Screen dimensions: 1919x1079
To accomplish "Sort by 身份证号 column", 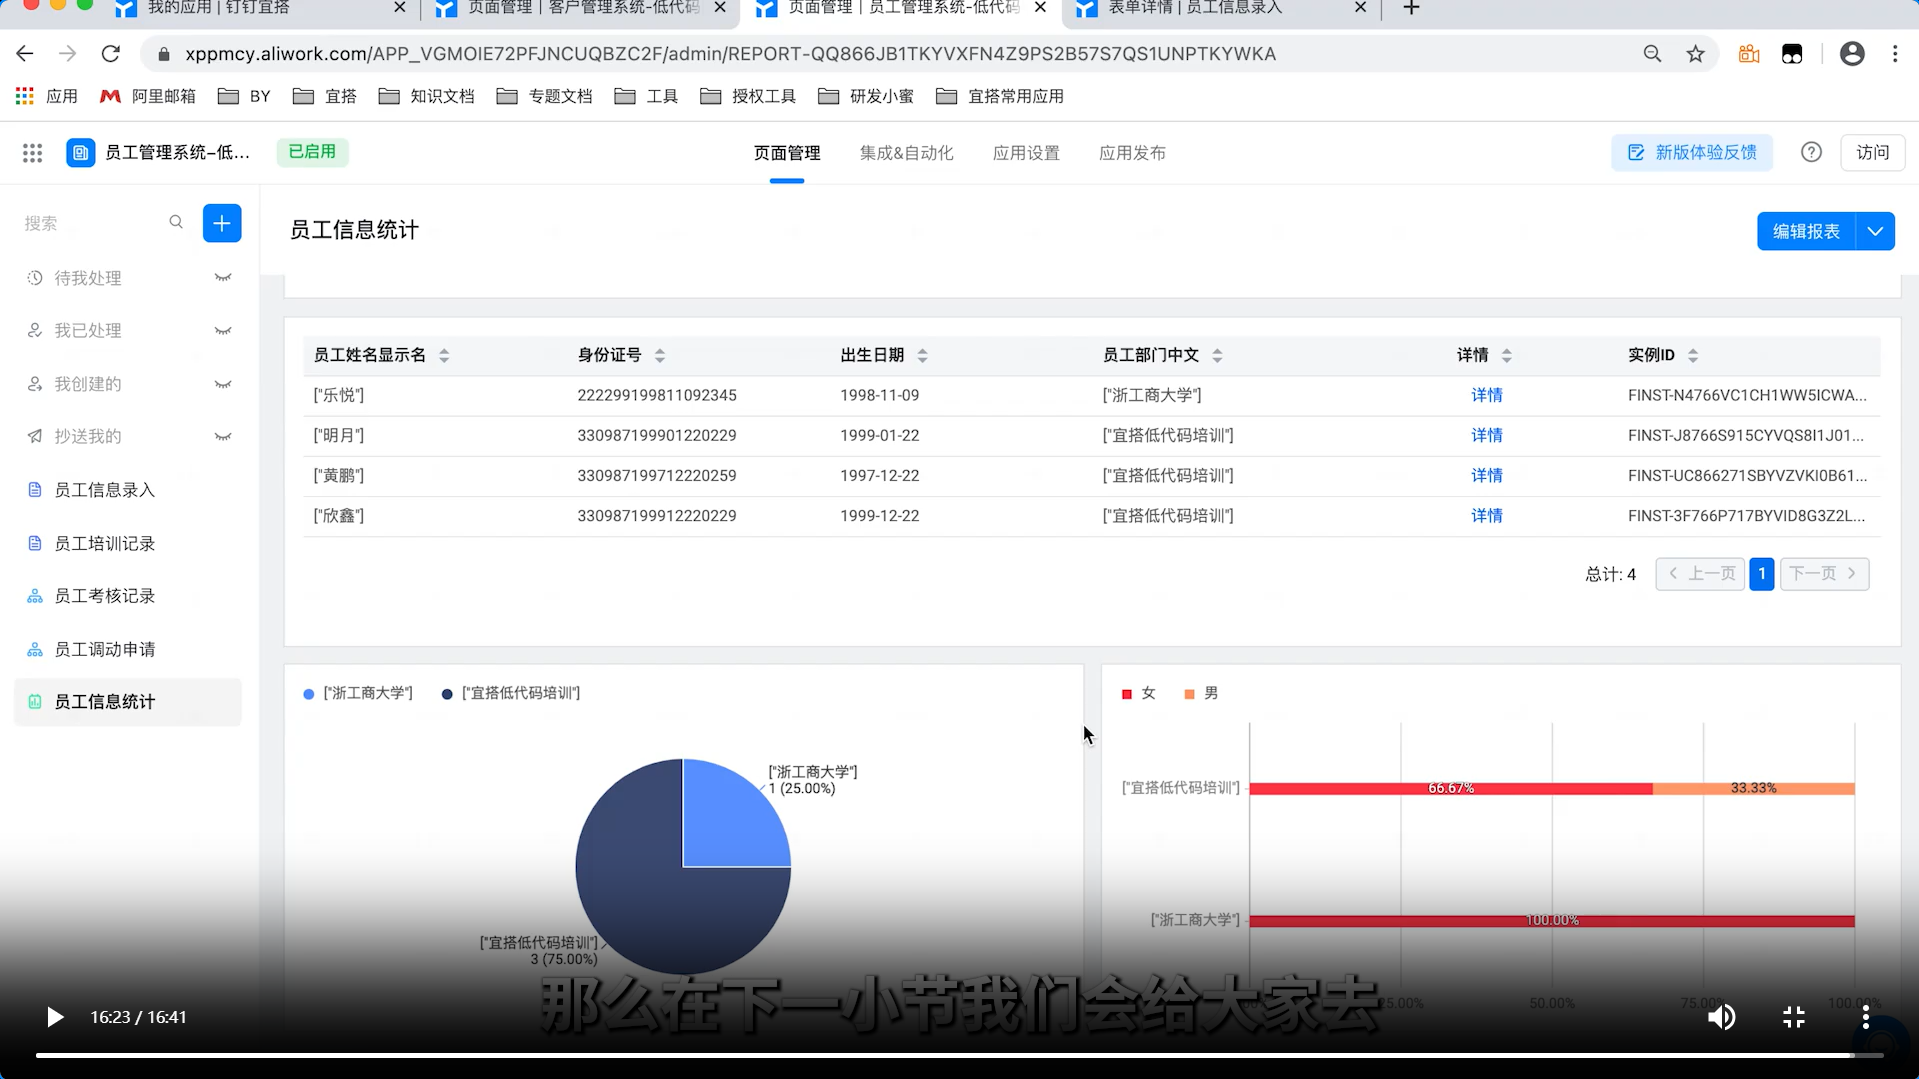I will (x=660, y=355).
